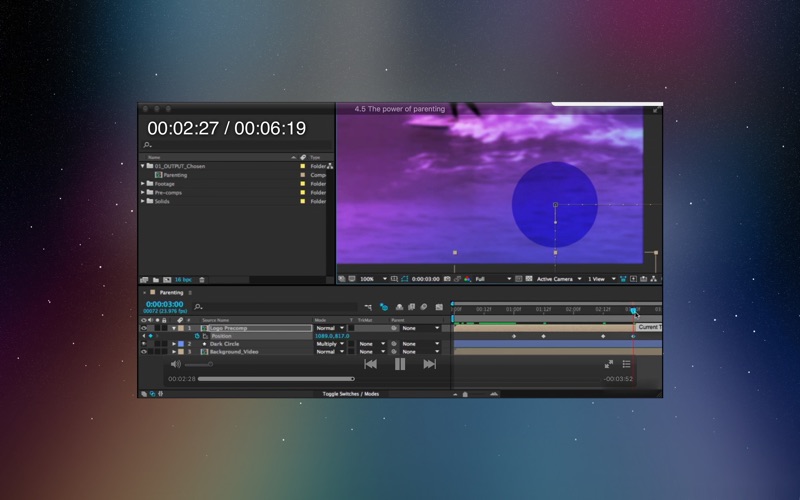Open the Composition Mini-Flowchart icon
800x500 pixels.
click(368, 307)
